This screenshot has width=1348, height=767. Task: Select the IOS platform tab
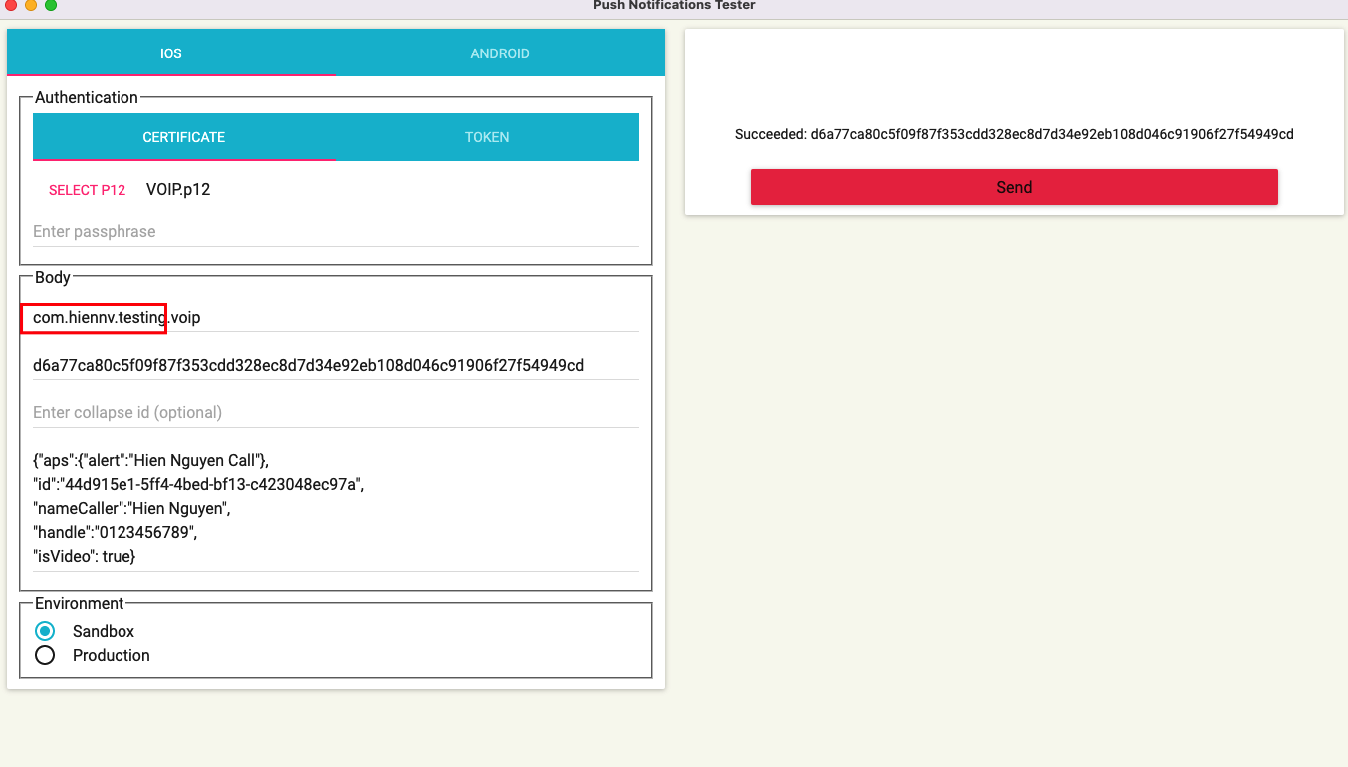pos(171,53)
